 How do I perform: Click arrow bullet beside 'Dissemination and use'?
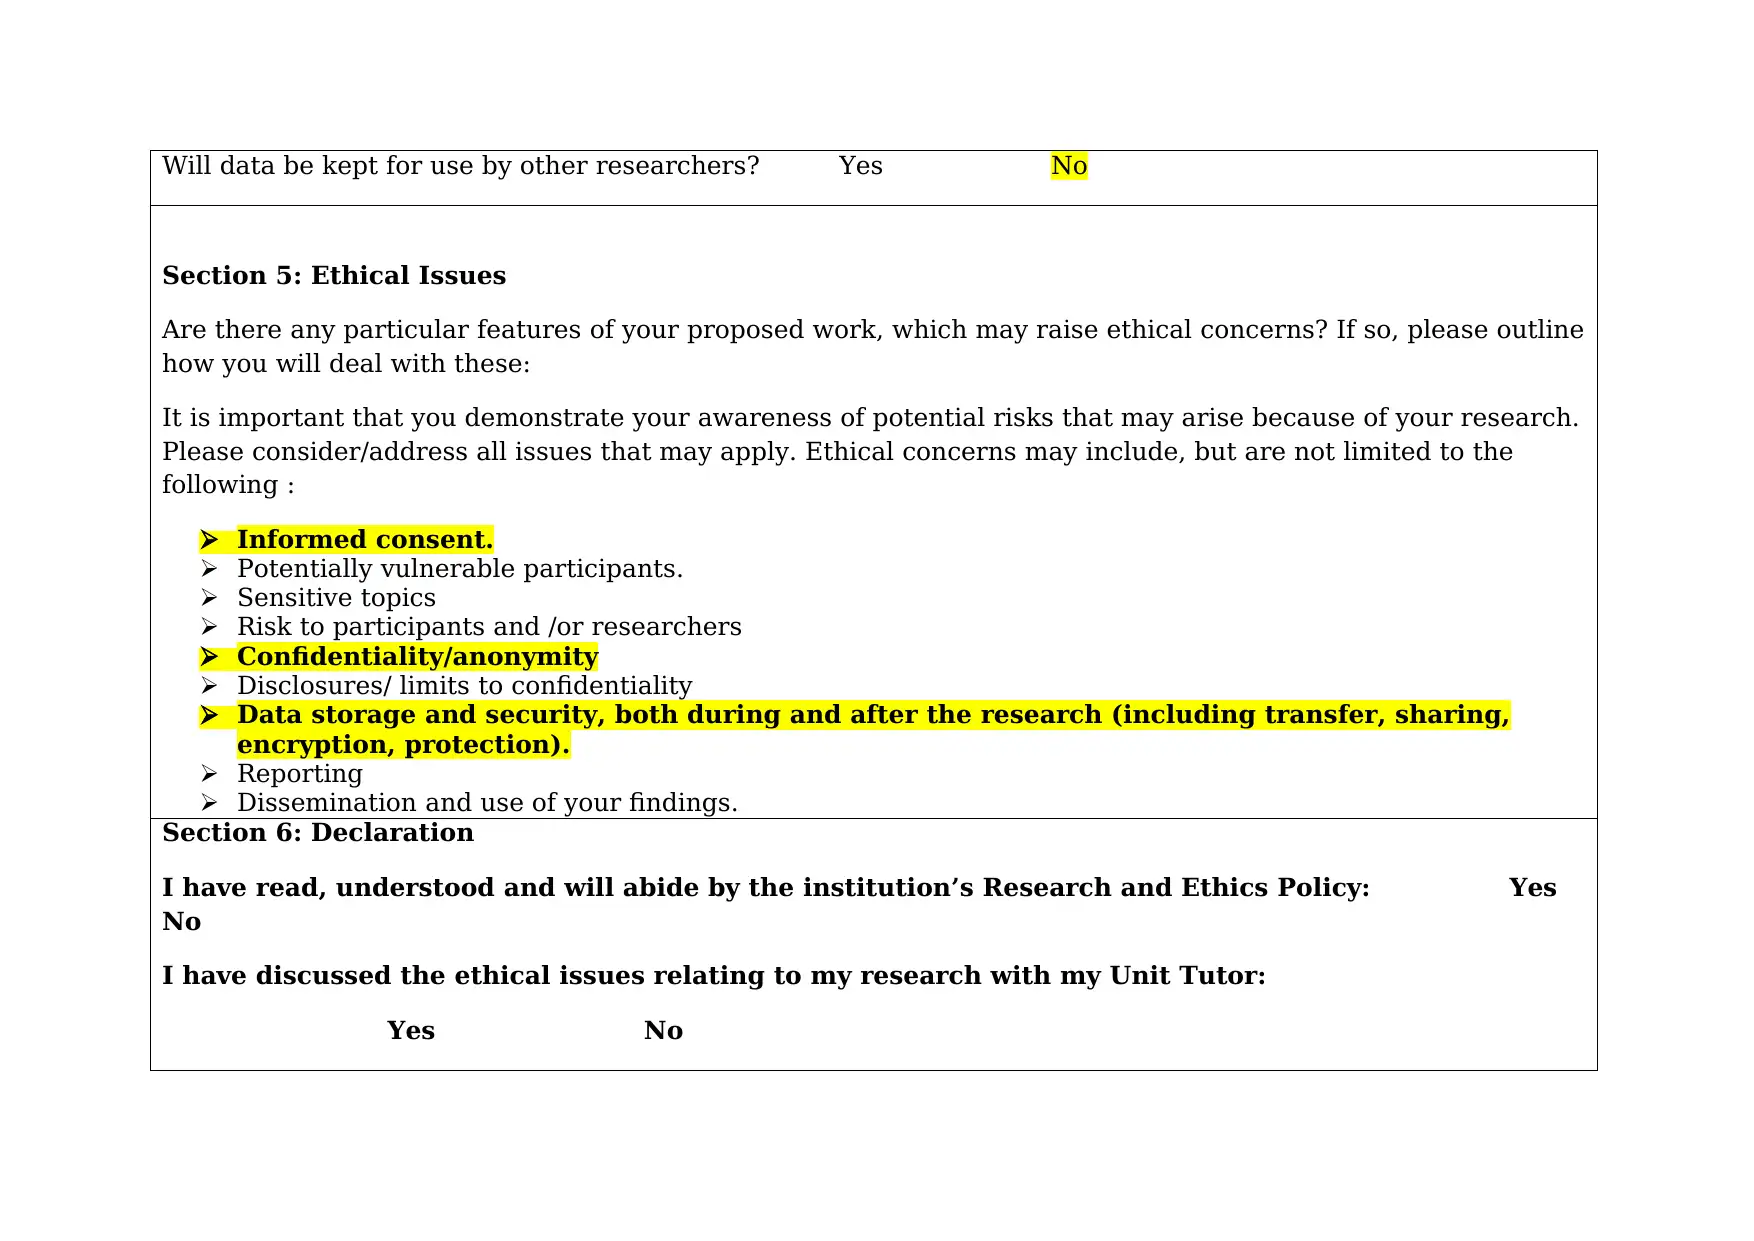209,803
